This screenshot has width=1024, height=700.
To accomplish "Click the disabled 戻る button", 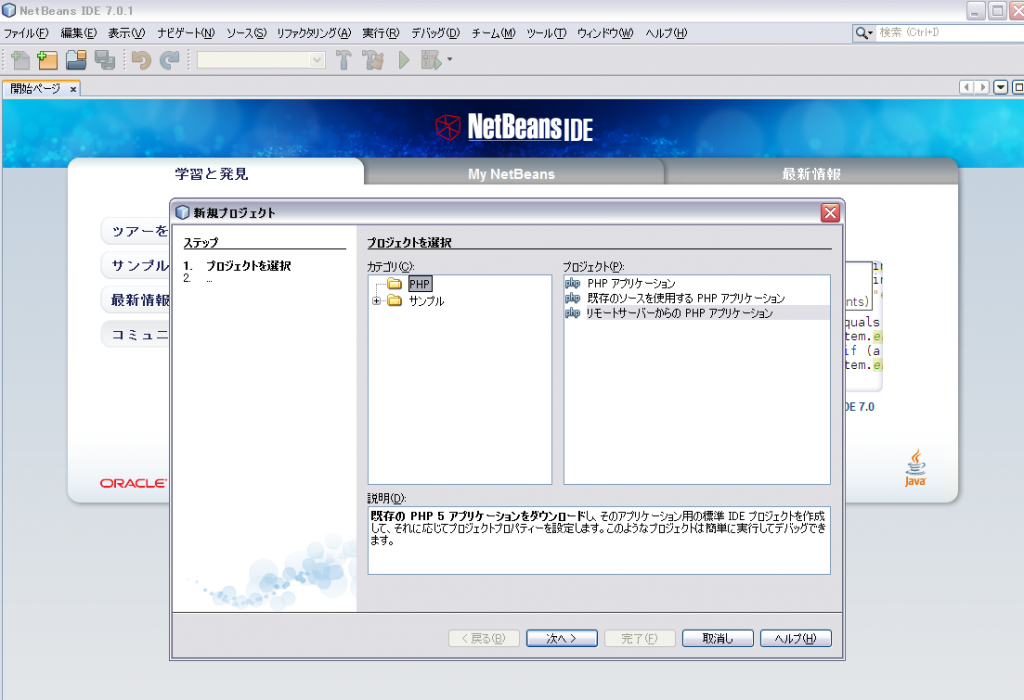I will [x=484, y=638].
